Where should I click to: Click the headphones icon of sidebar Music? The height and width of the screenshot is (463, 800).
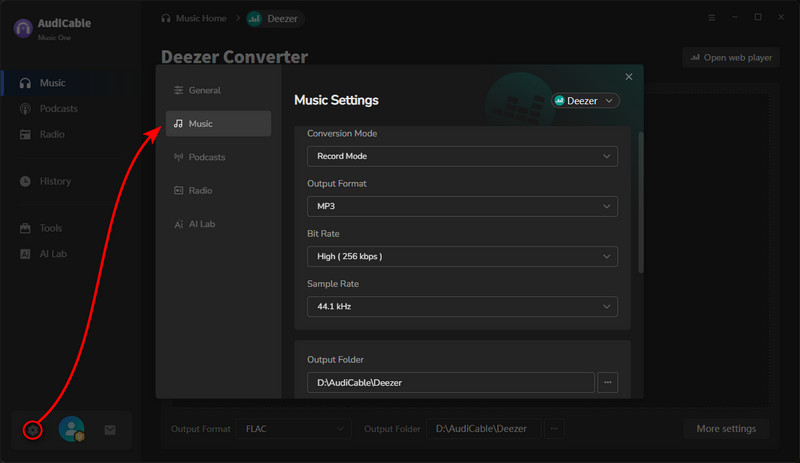(25, 83)
